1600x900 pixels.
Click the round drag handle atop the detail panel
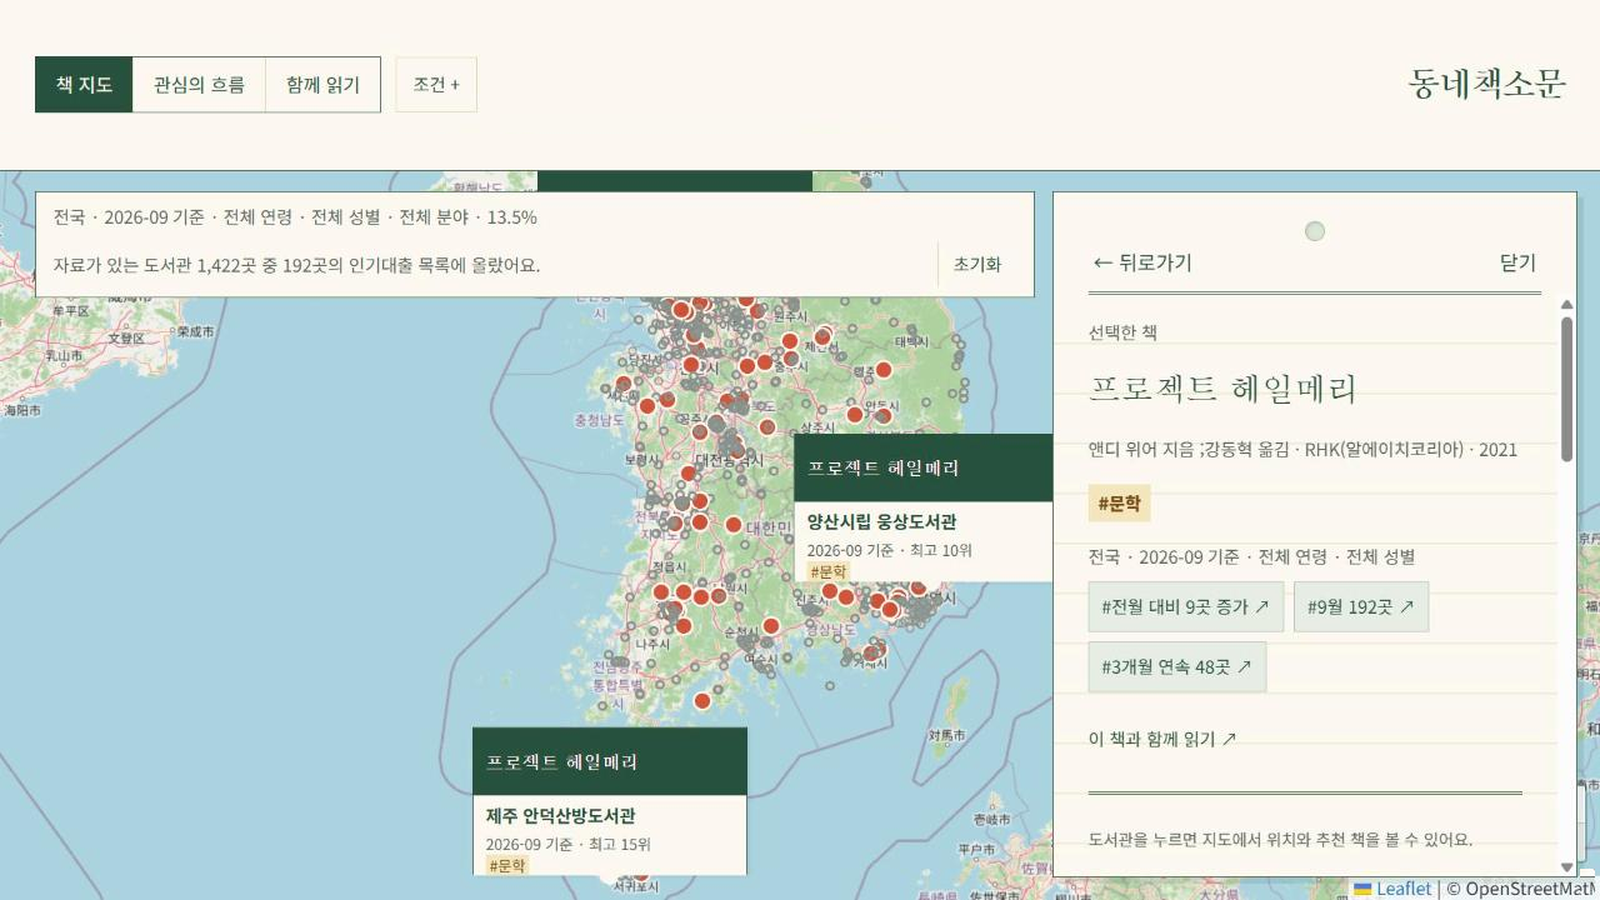pyautogui.click(x=1315, y=231)
